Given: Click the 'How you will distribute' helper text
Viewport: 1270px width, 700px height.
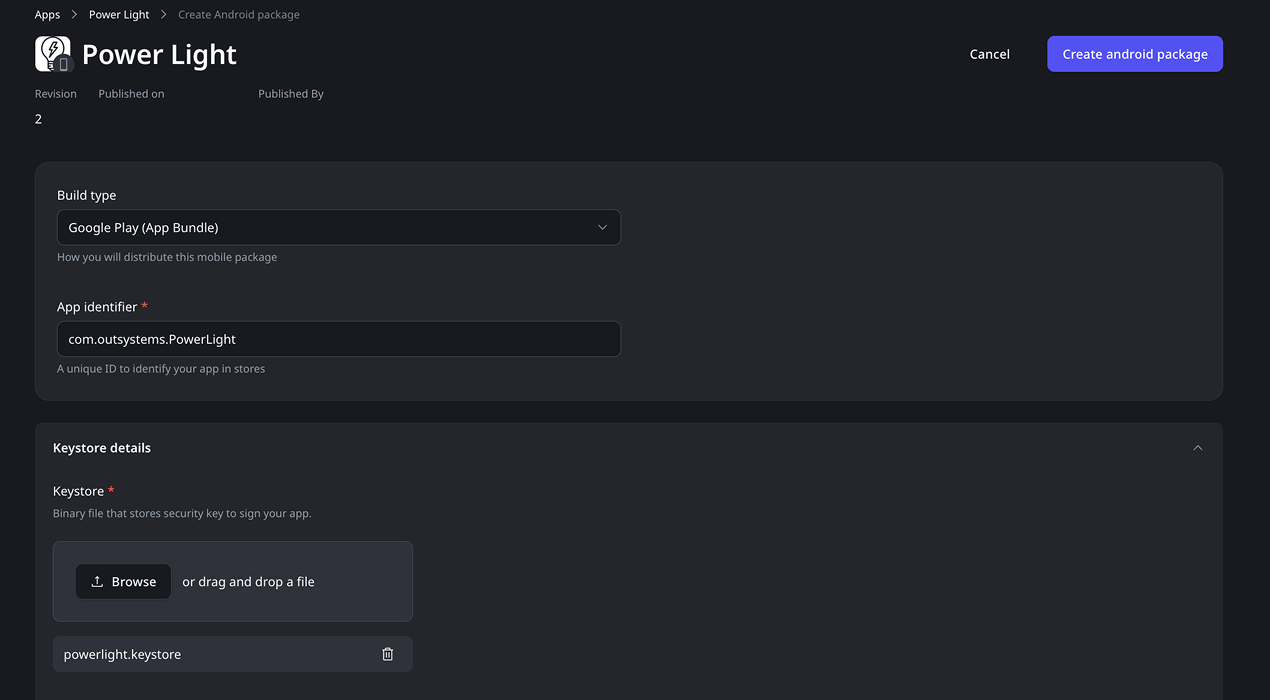Looking at the screenshot, I should coord(167,257).
